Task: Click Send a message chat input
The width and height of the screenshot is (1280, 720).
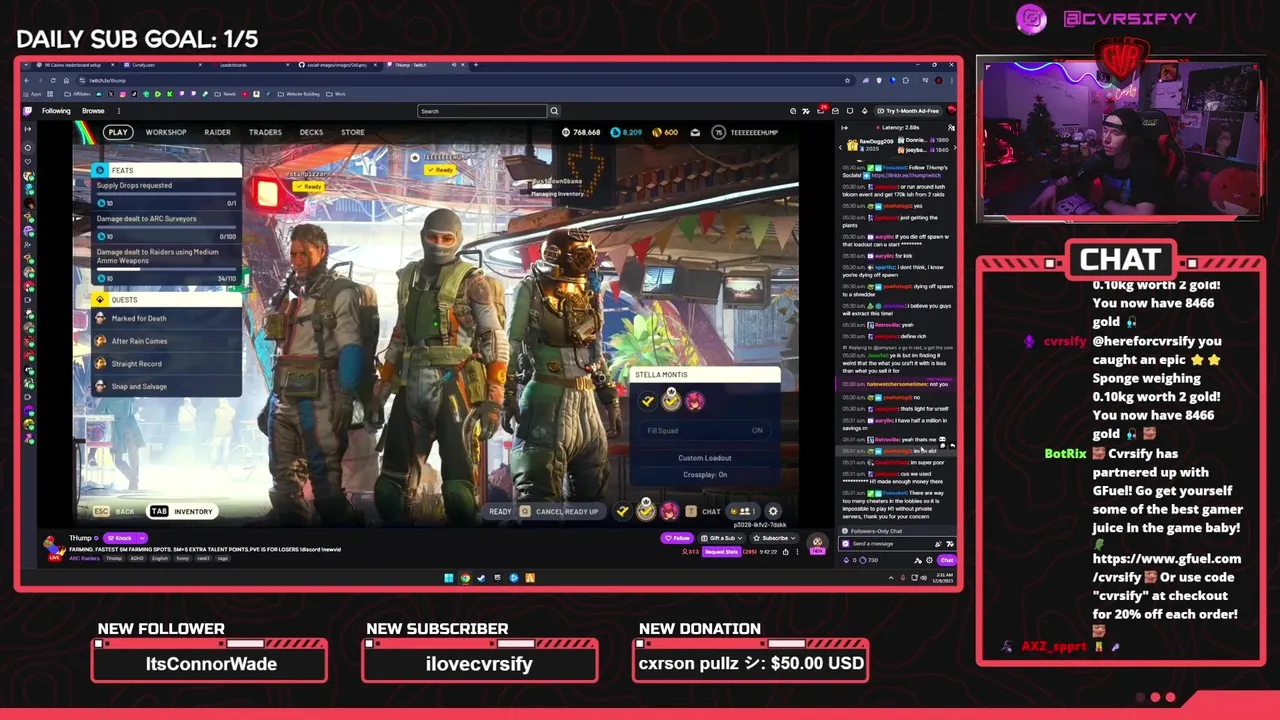Action: point(897,544)
